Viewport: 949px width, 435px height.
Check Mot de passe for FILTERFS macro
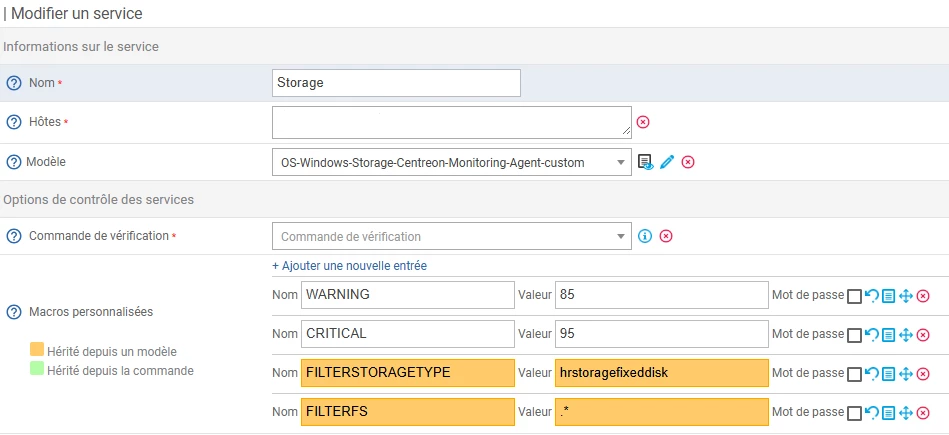(854, 413)
